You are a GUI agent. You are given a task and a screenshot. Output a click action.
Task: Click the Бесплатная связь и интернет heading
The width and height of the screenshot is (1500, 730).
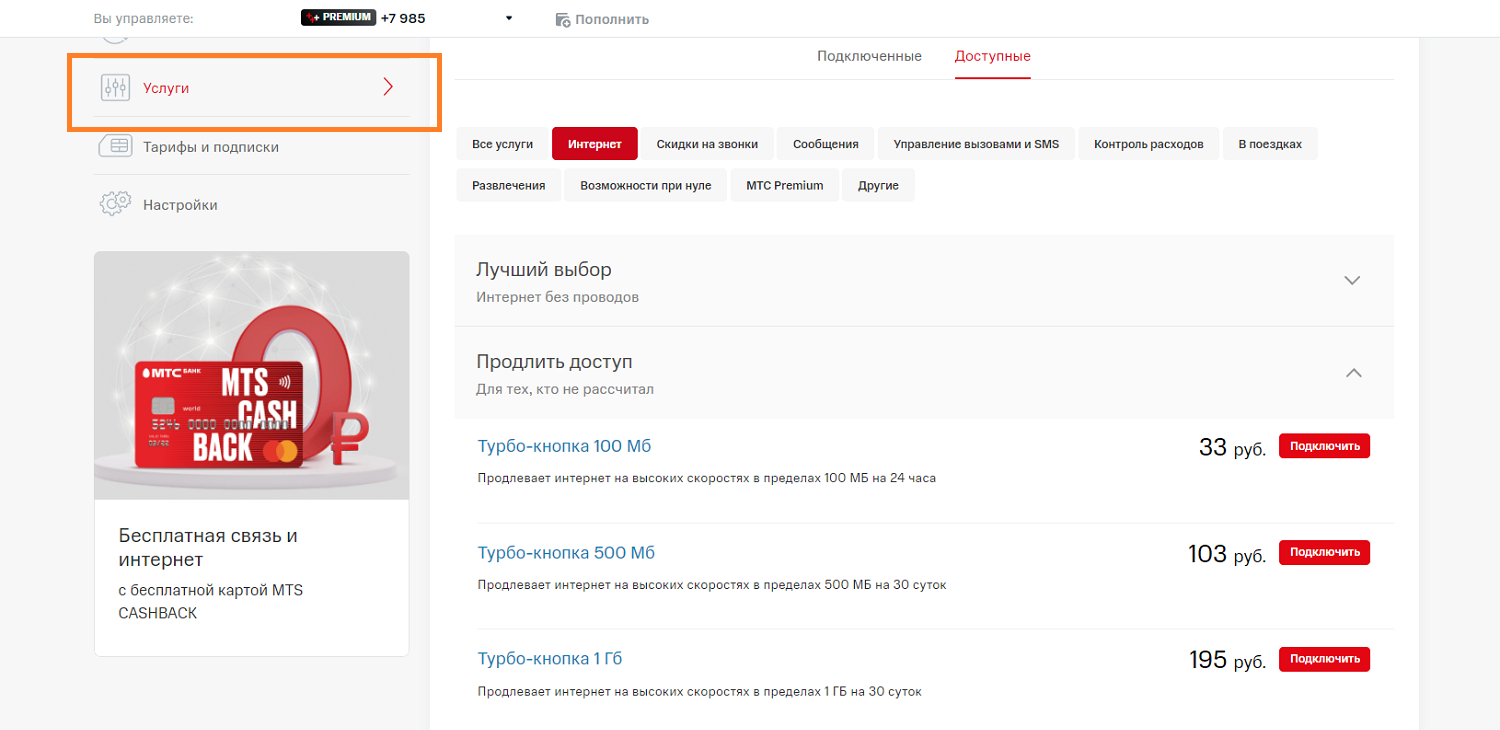click(208, 547)
